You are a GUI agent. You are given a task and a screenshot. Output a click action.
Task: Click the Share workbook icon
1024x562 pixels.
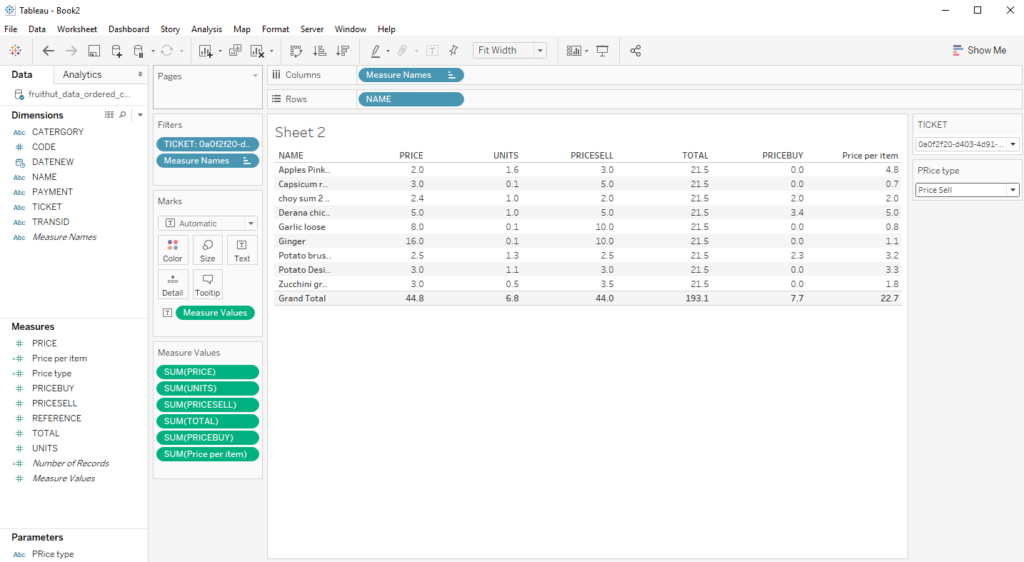pos(636,50)
